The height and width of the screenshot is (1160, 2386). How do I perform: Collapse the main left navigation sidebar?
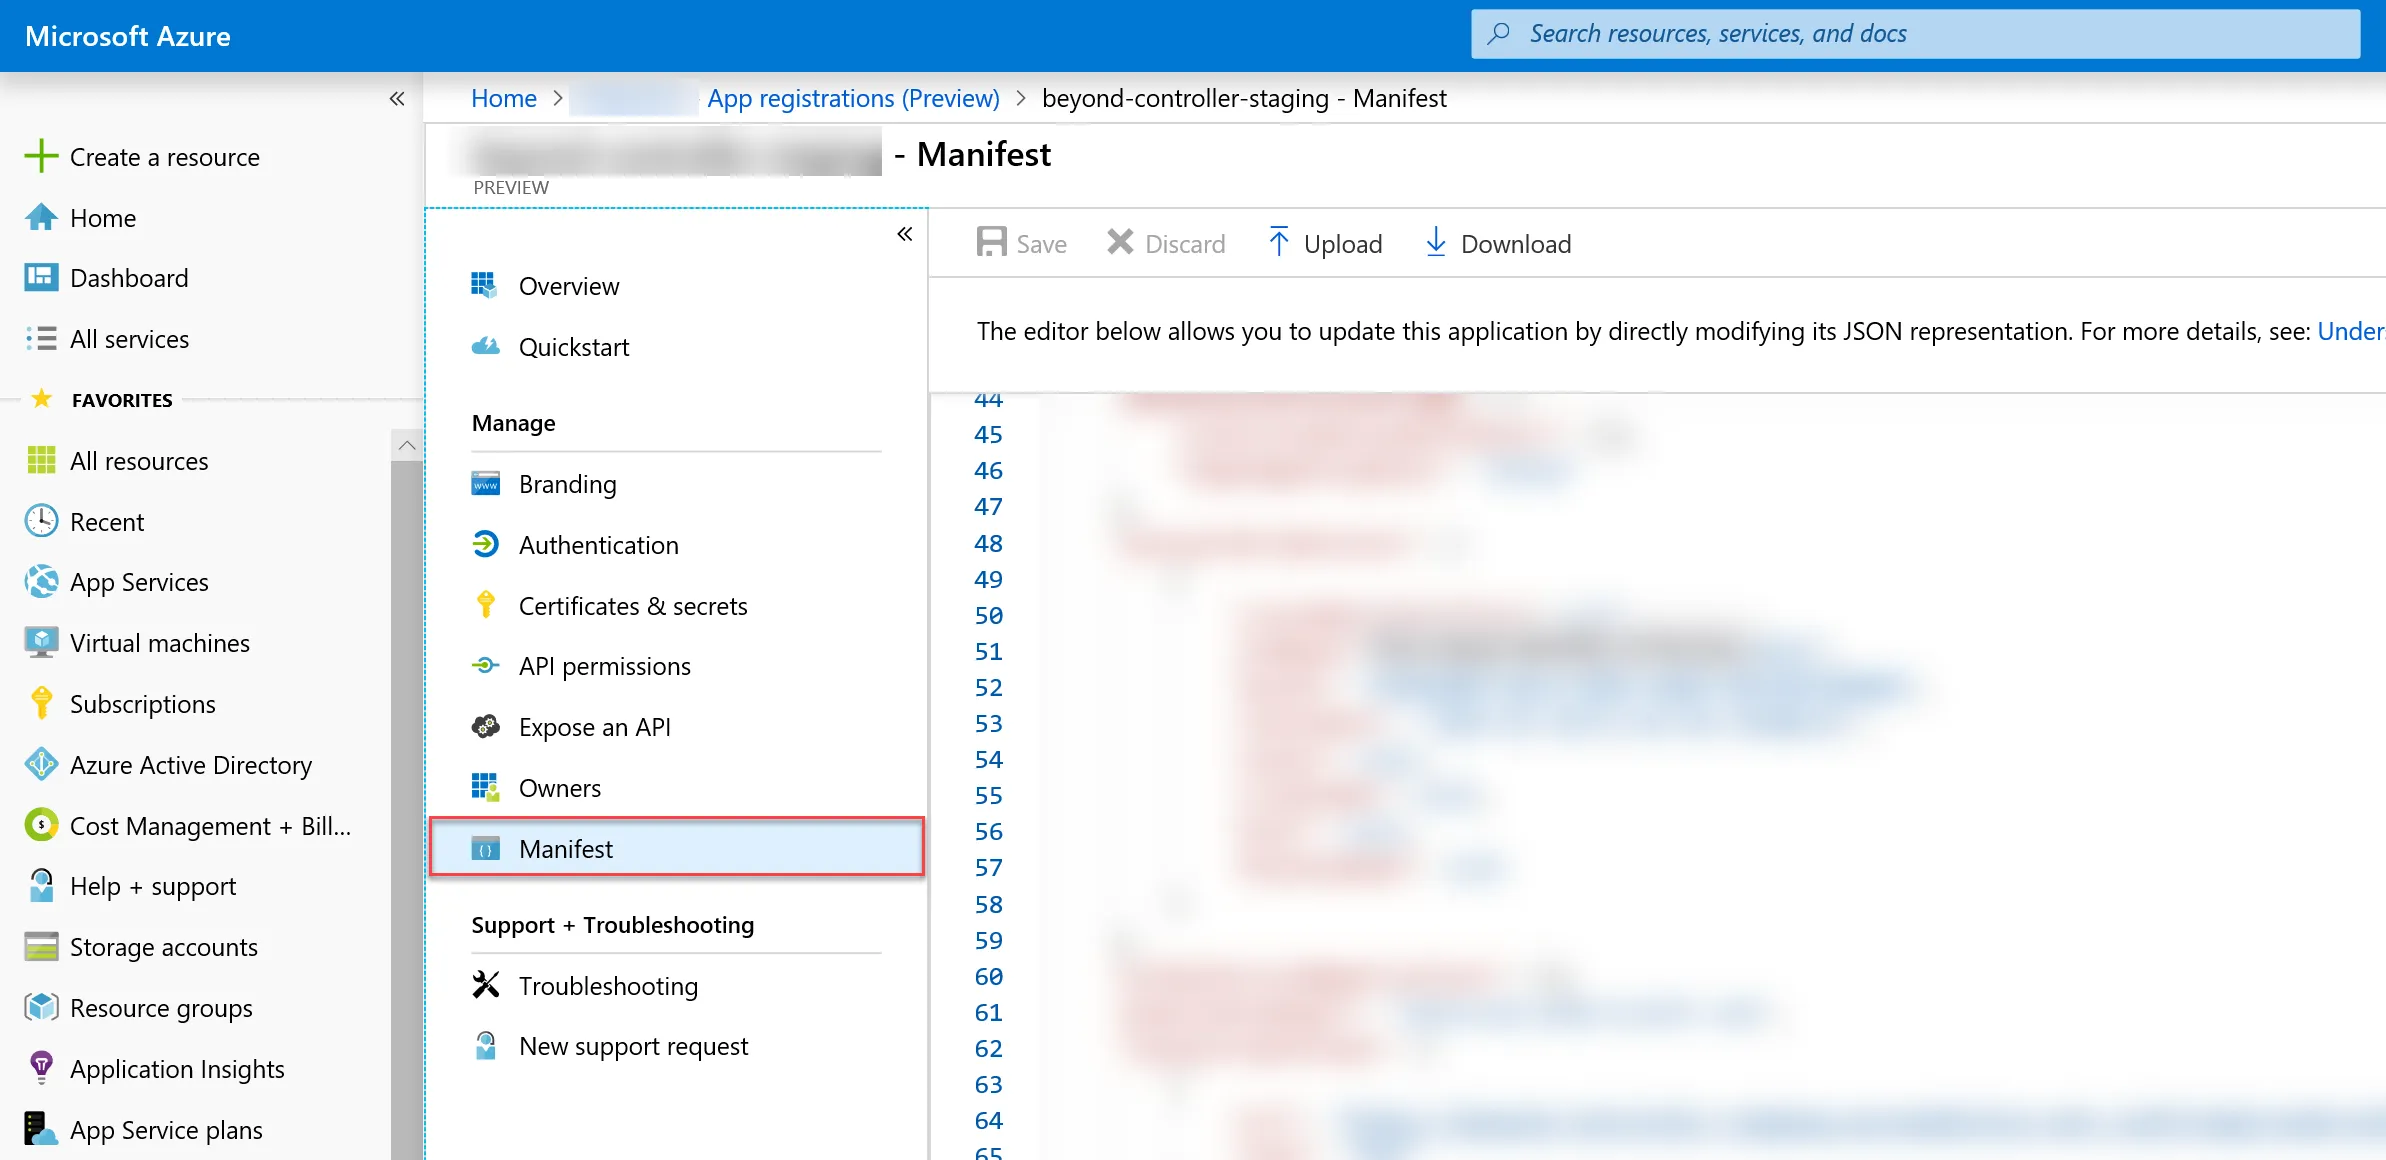pyautogui.click(x=397, y=98)
